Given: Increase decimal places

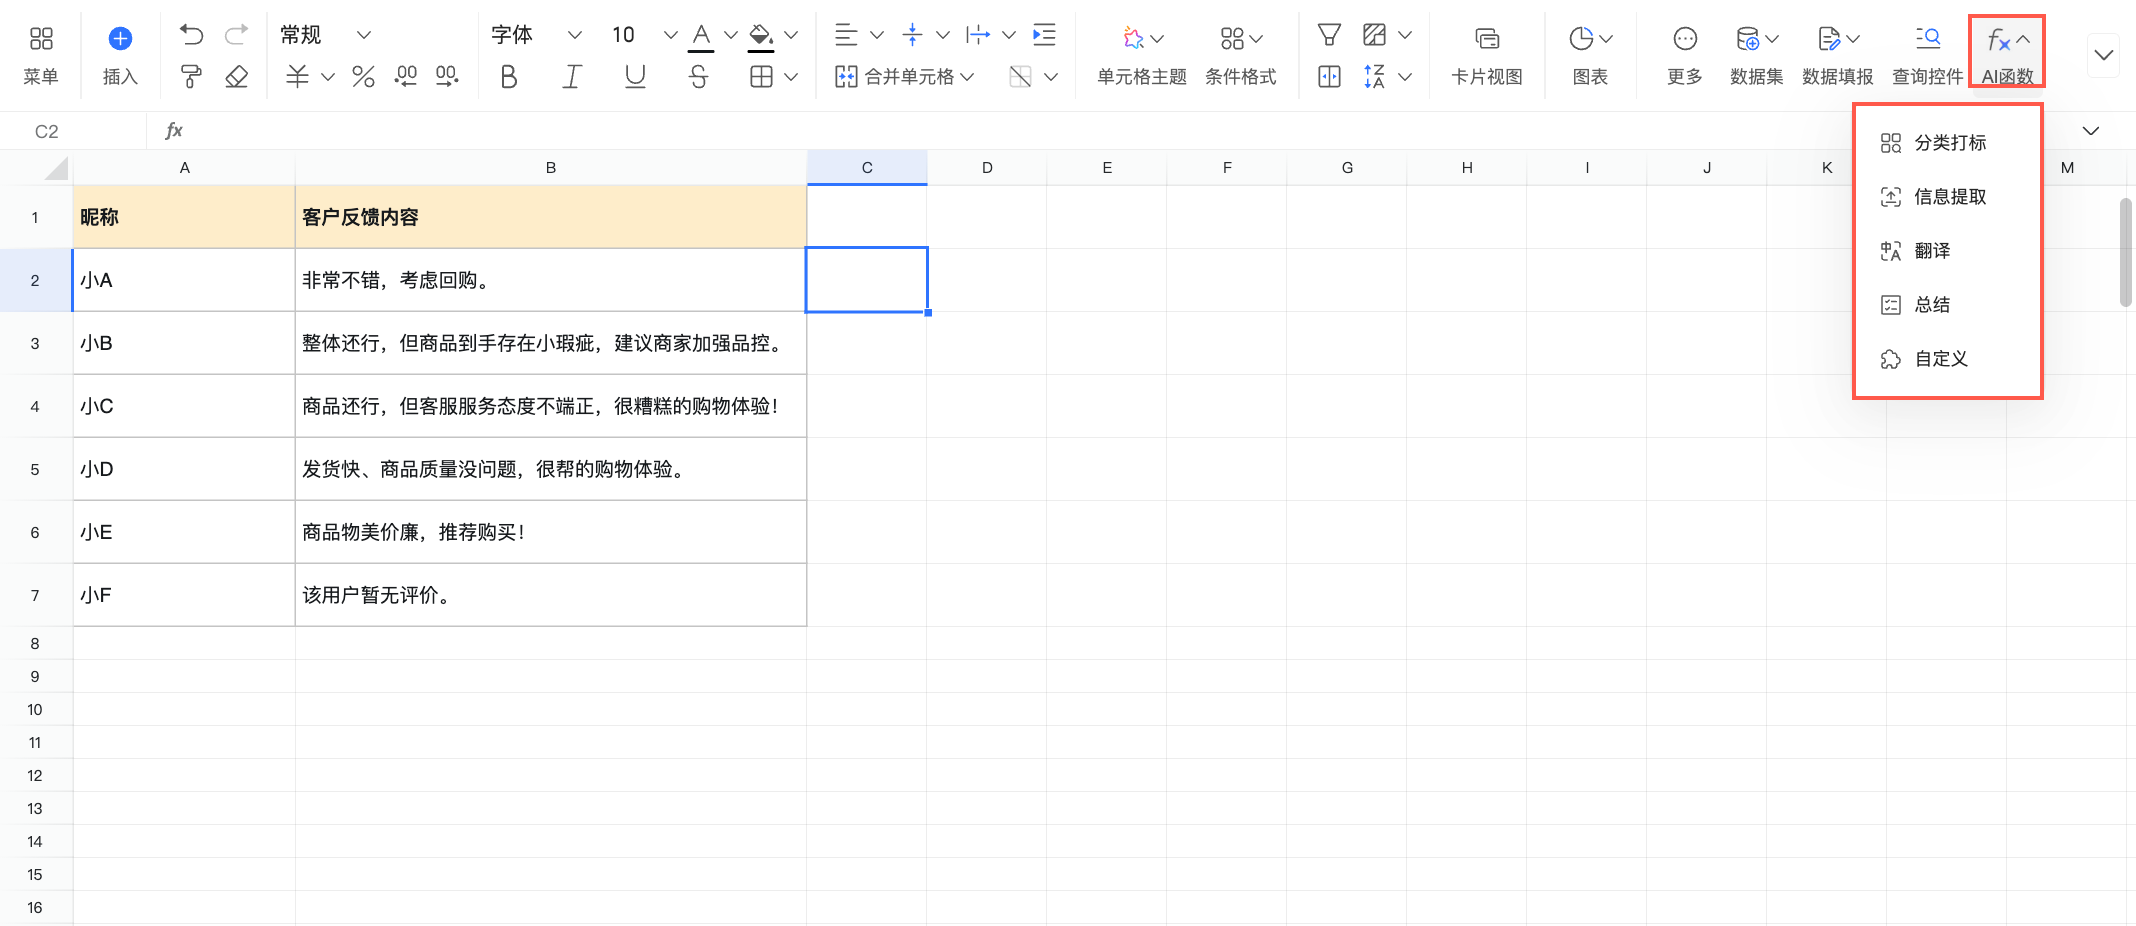Looking at the screenshot, I should pyautogui.click(x=447, y=76).
